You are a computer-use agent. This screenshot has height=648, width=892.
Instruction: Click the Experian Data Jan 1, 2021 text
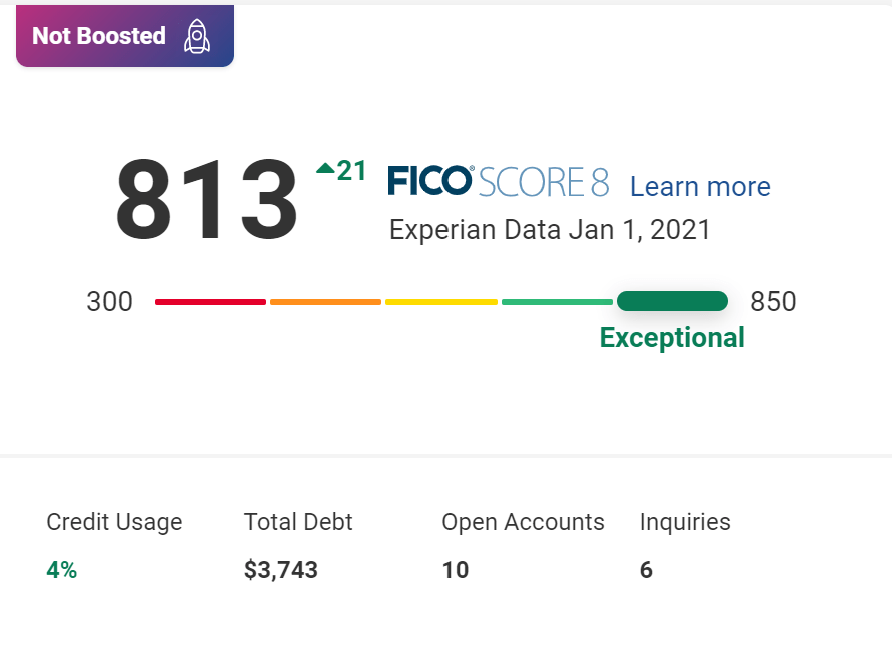[549, 230]
